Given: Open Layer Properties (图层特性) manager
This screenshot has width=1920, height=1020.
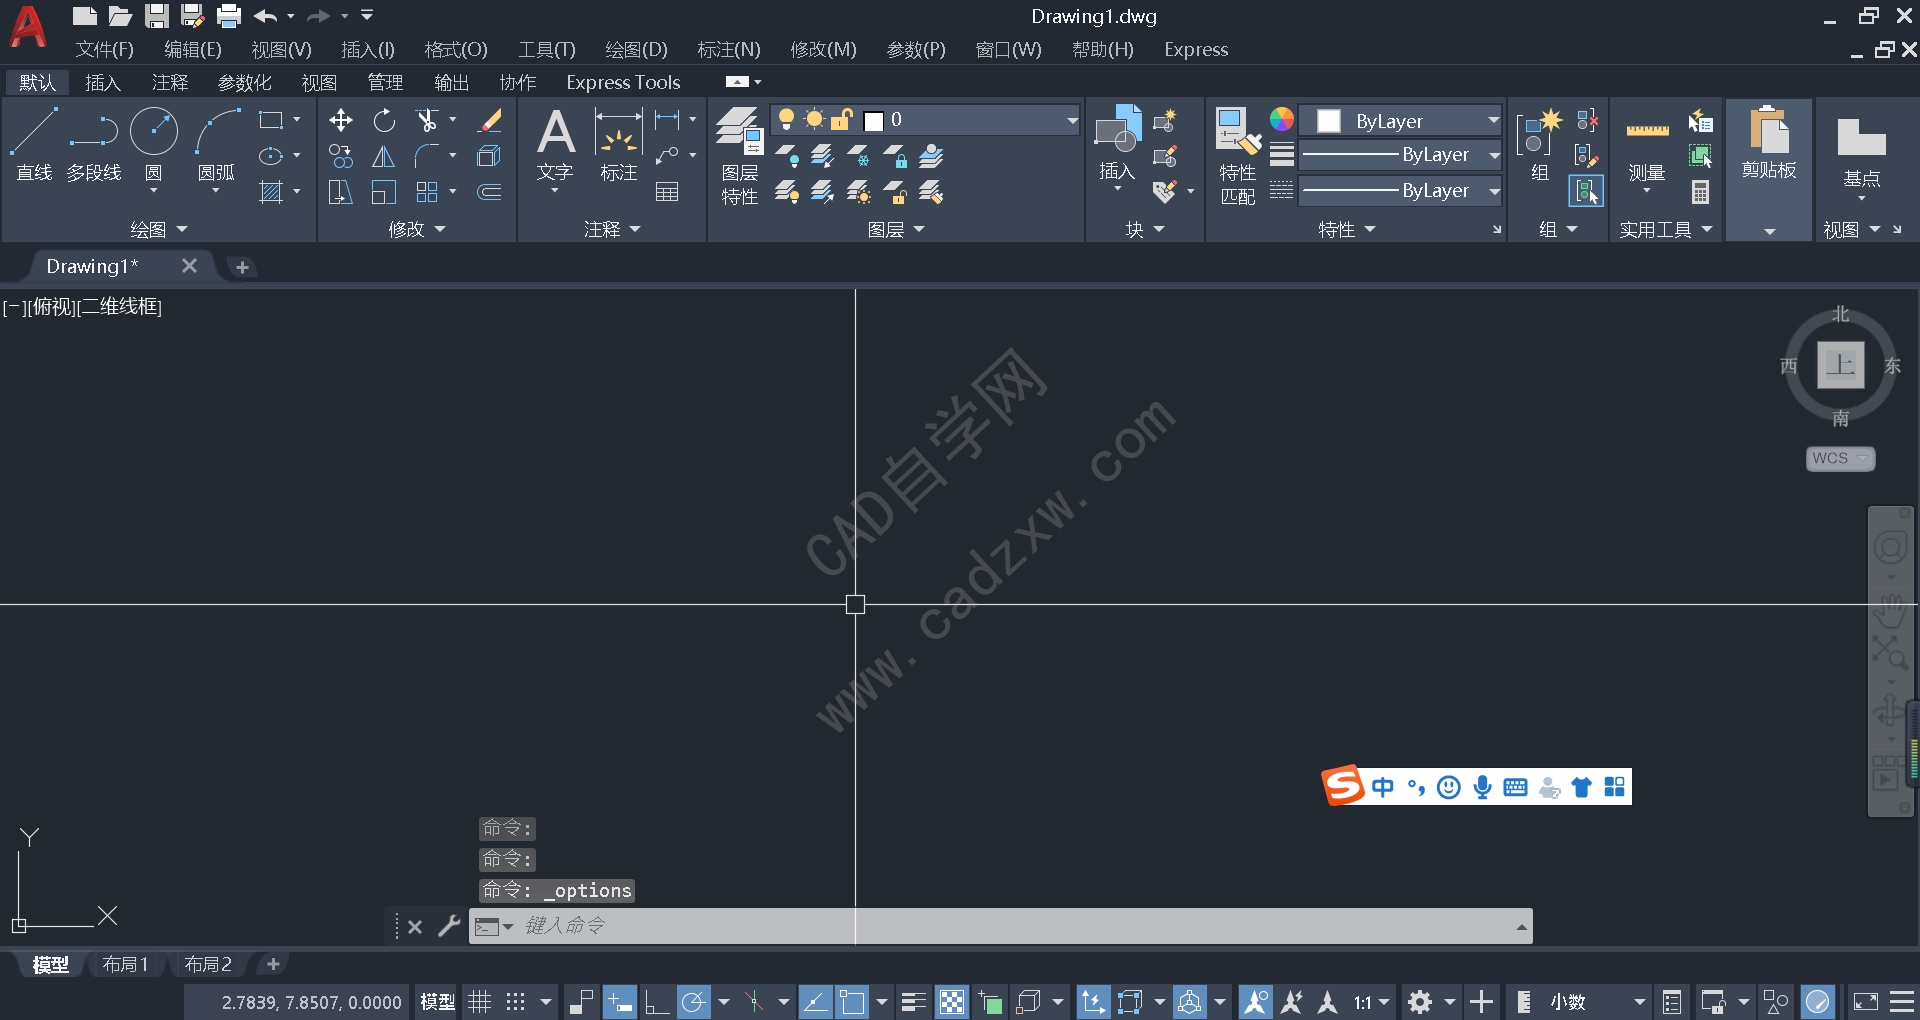Looking at the screenshot, I should 740,157.
